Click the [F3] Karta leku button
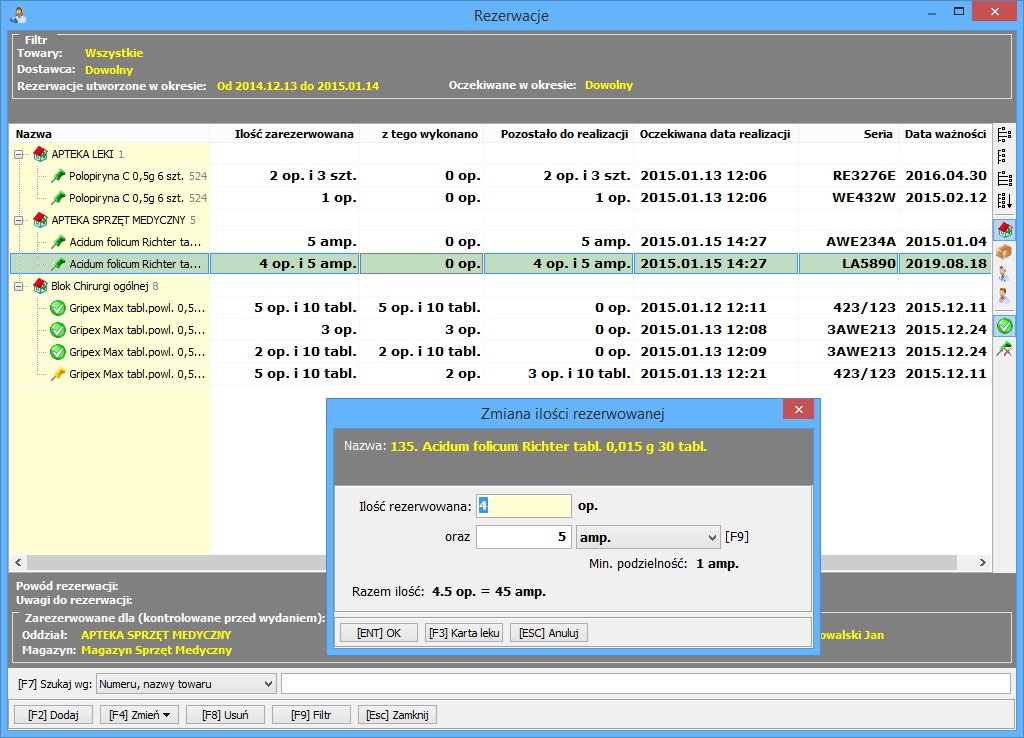The height and width of the screenshot is (738, 1024). pos(463,633)
